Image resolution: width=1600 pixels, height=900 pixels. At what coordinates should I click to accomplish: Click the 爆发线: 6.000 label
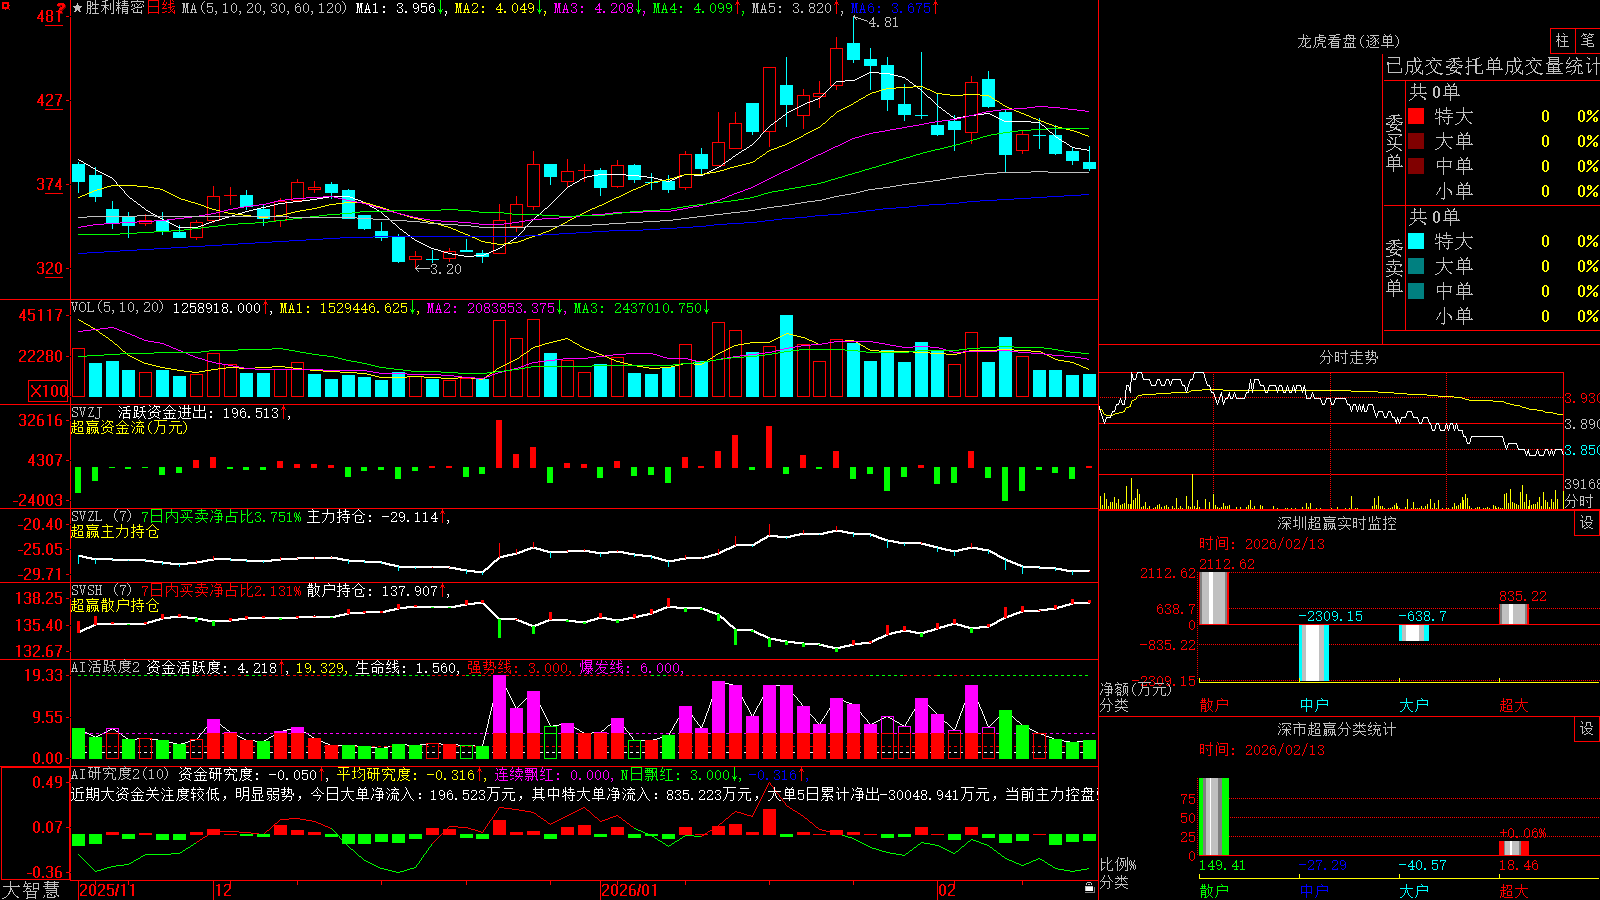[x=631, y=668]
